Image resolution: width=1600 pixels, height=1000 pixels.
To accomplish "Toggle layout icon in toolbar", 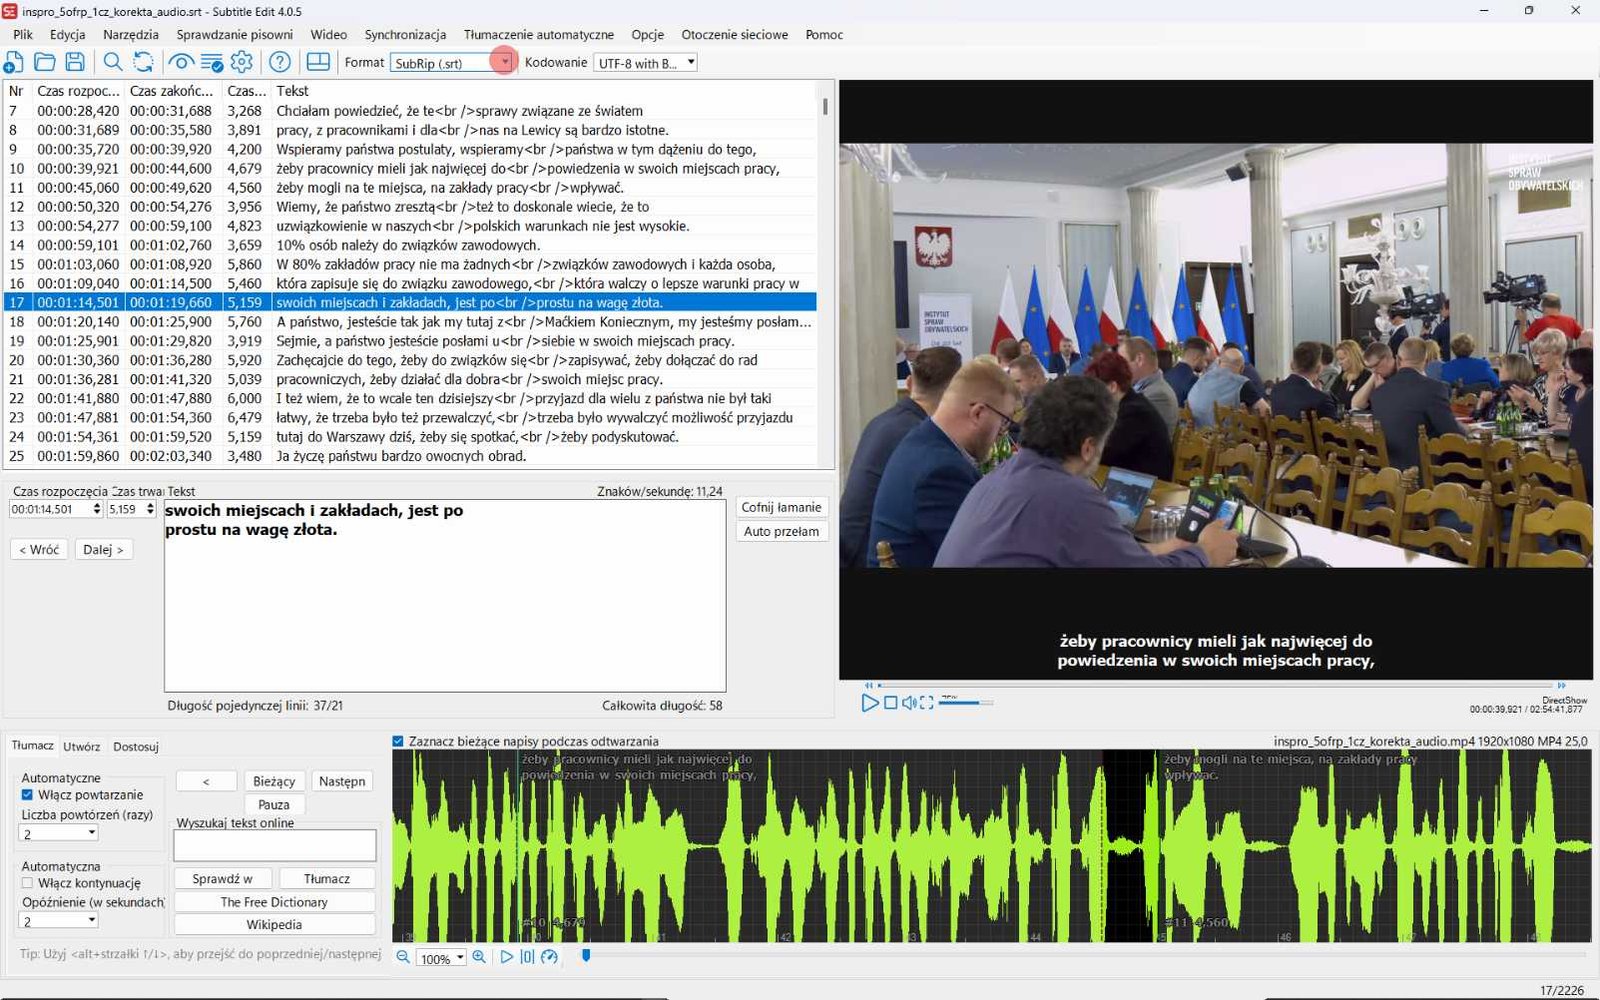I will coord(318,62).
